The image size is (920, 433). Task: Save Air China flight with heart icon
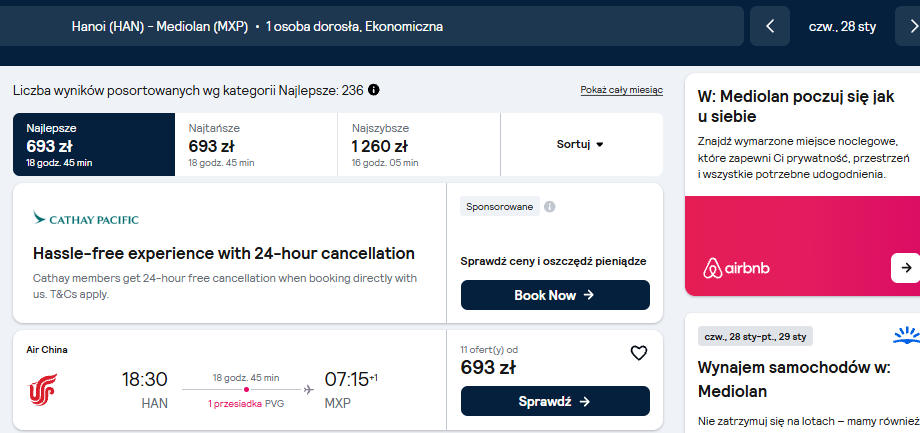638,353
